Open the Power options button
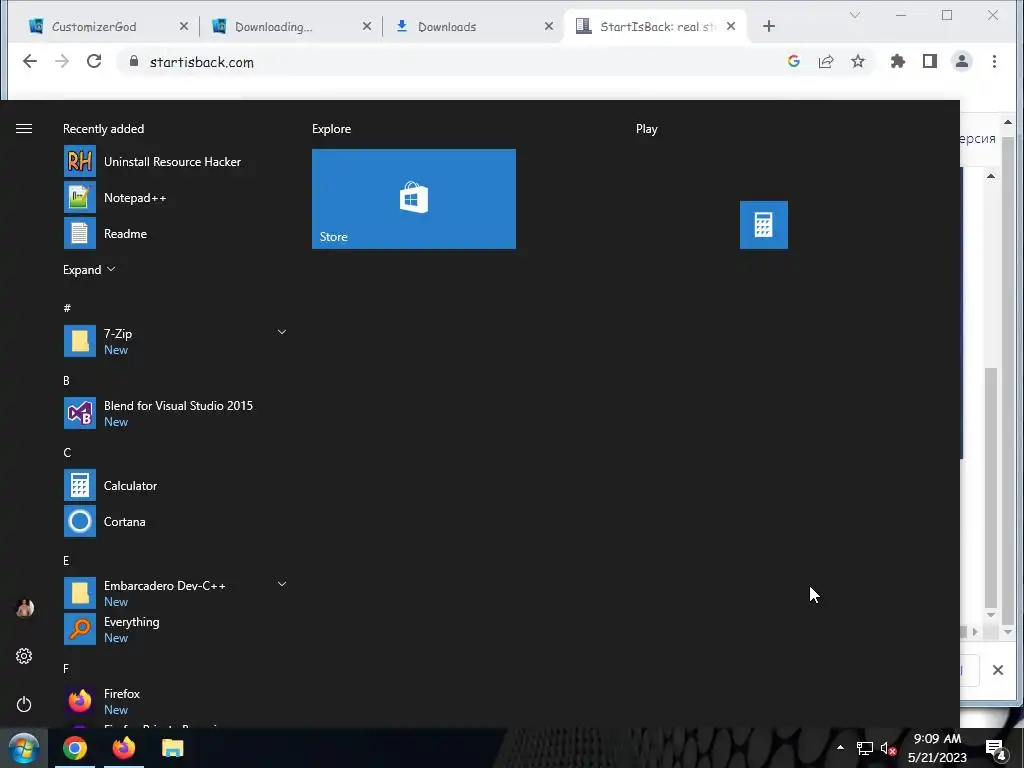Image resolution: width=1024 pixels, height=768 pixels. point(24,704)
